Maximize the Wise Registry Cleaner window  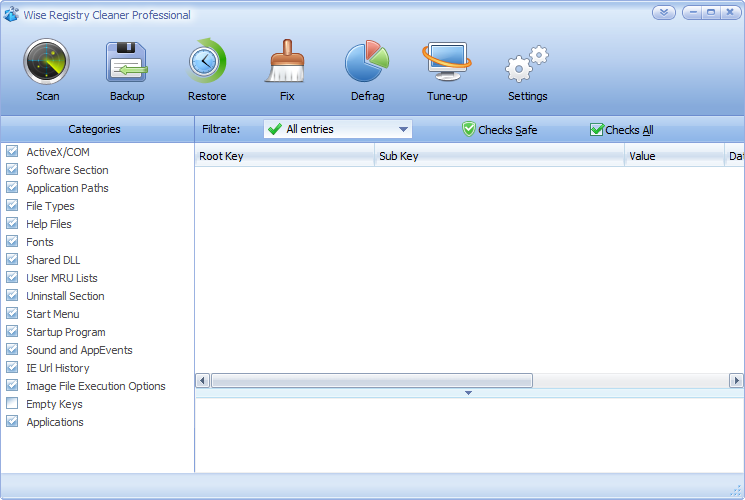pos(711,12)
